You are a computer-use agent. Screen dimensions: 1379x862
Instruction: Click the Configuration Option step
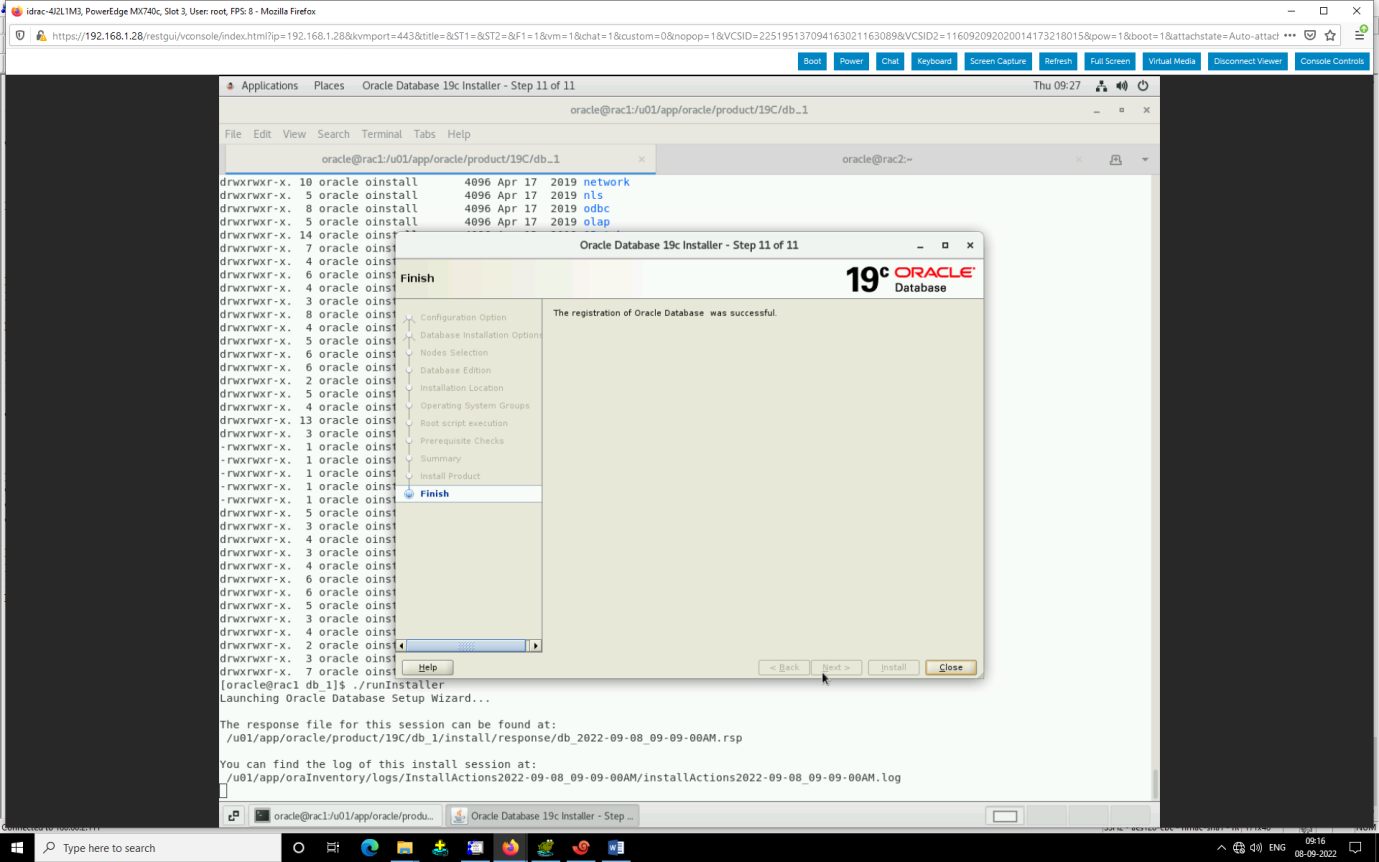(x=463, y=318)
